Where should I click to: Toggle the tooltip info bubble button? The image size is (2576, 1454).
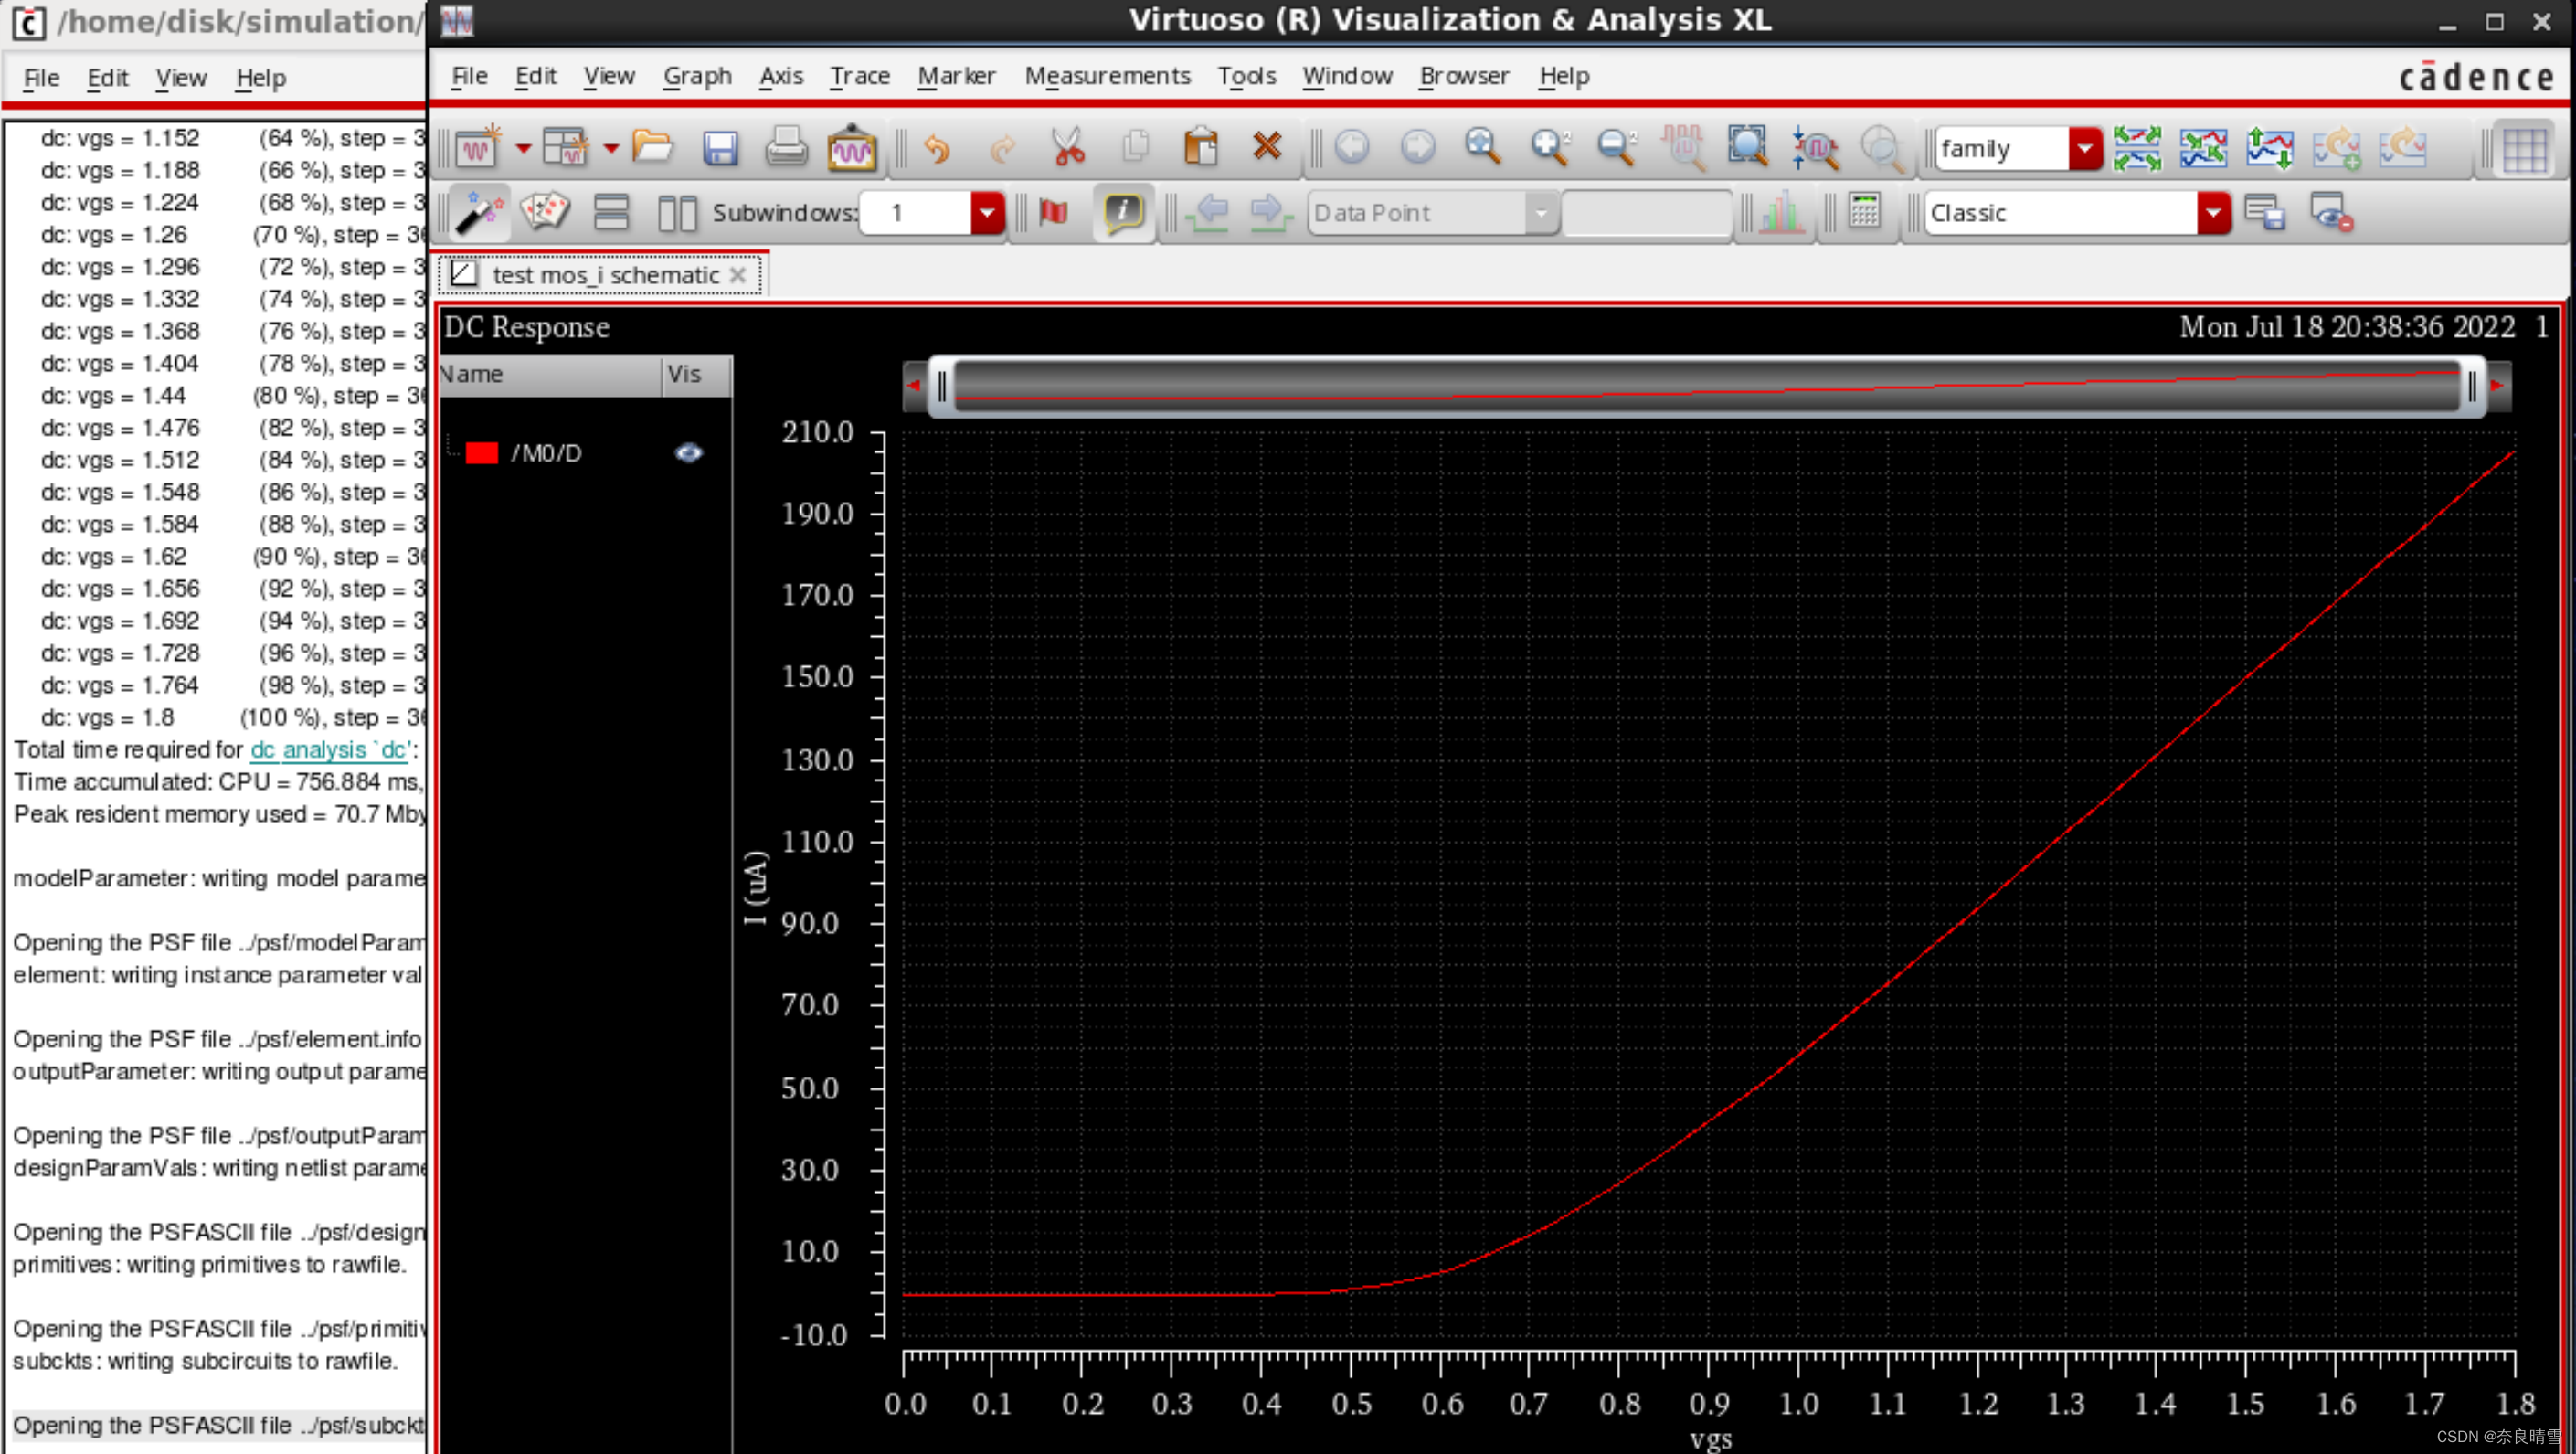pyautogui.click(x=1123, y=212)
